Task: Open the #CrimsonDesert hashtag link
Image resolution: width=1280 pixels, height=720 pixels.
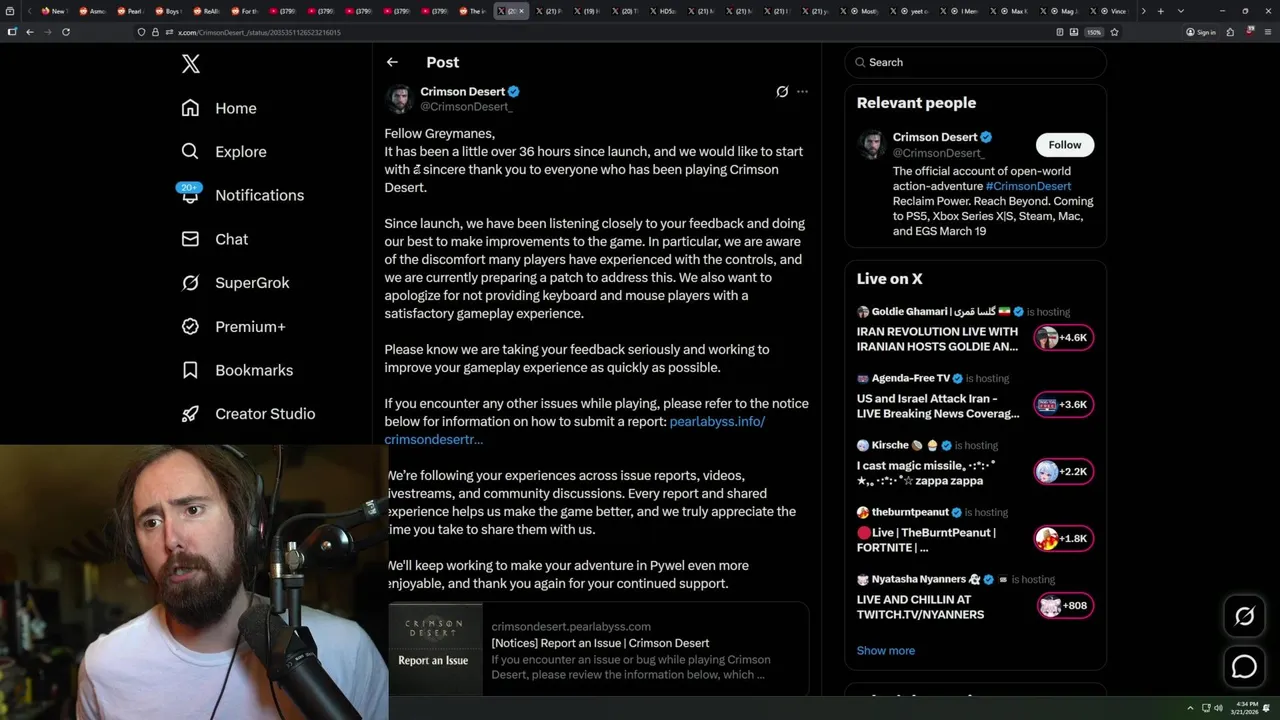Action: point(1028,186)
